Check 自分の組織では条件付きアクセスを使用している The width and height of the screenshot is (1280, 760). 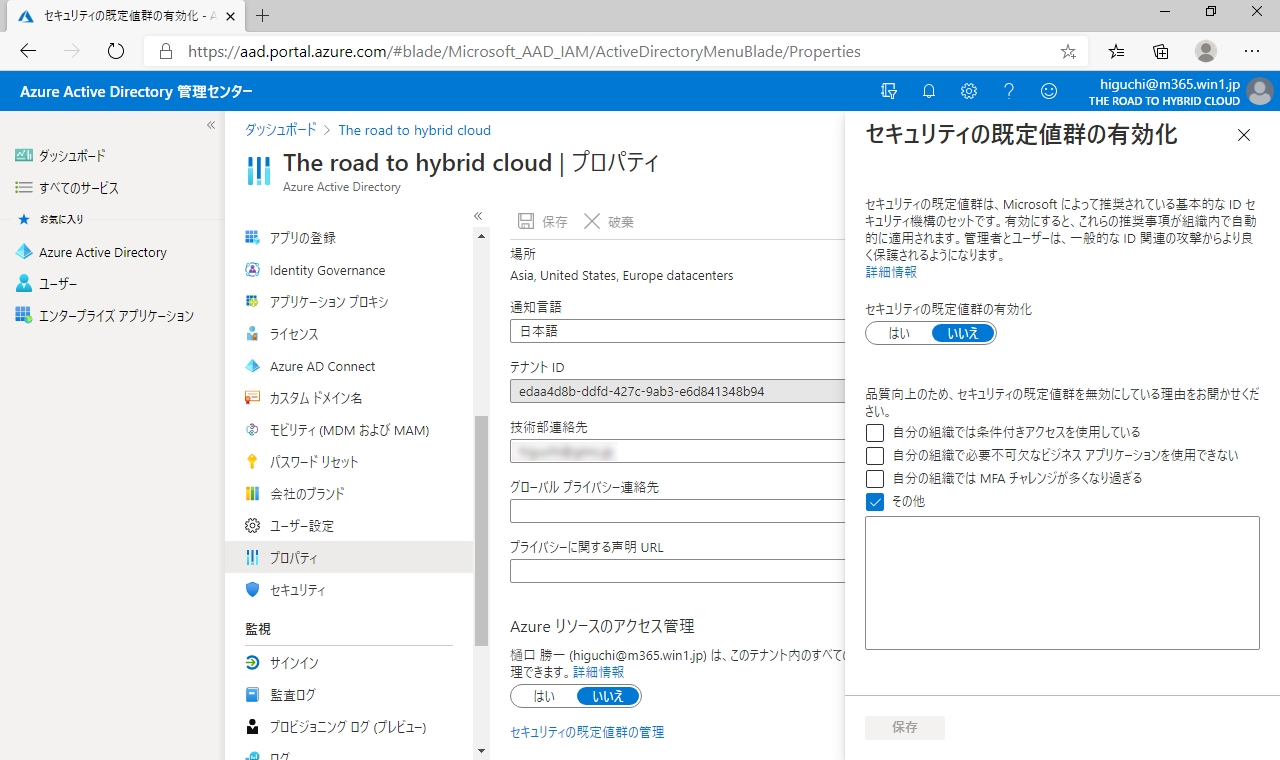click(875, 433)
